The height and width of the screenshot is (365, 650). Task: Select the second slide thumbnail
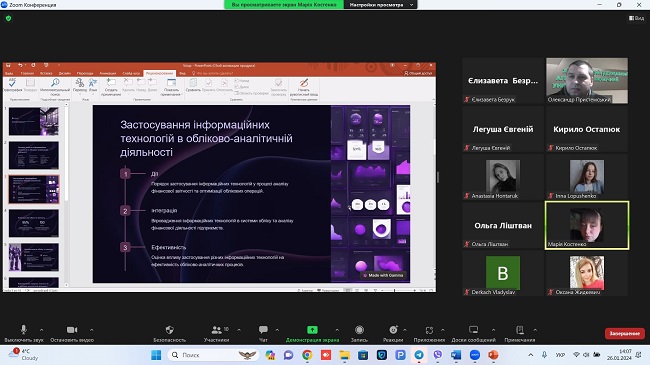pos(34,155)
